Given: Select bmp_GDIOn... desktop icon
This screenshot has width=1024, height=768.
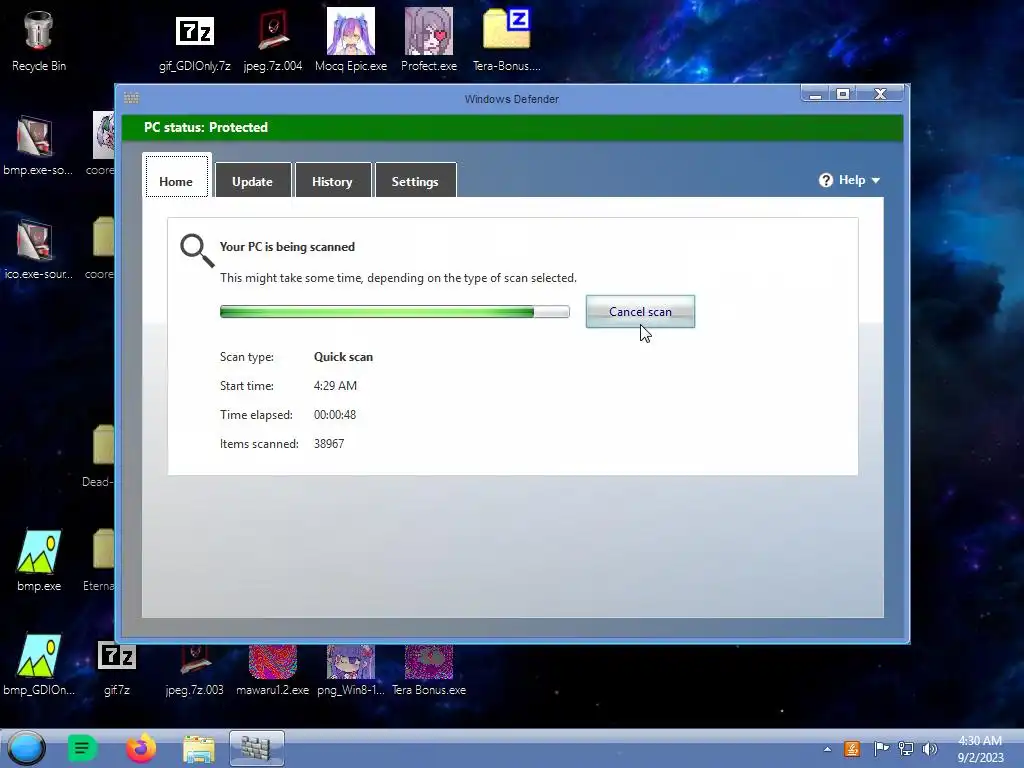Looking at the screenshot, I should pos(39,665).
